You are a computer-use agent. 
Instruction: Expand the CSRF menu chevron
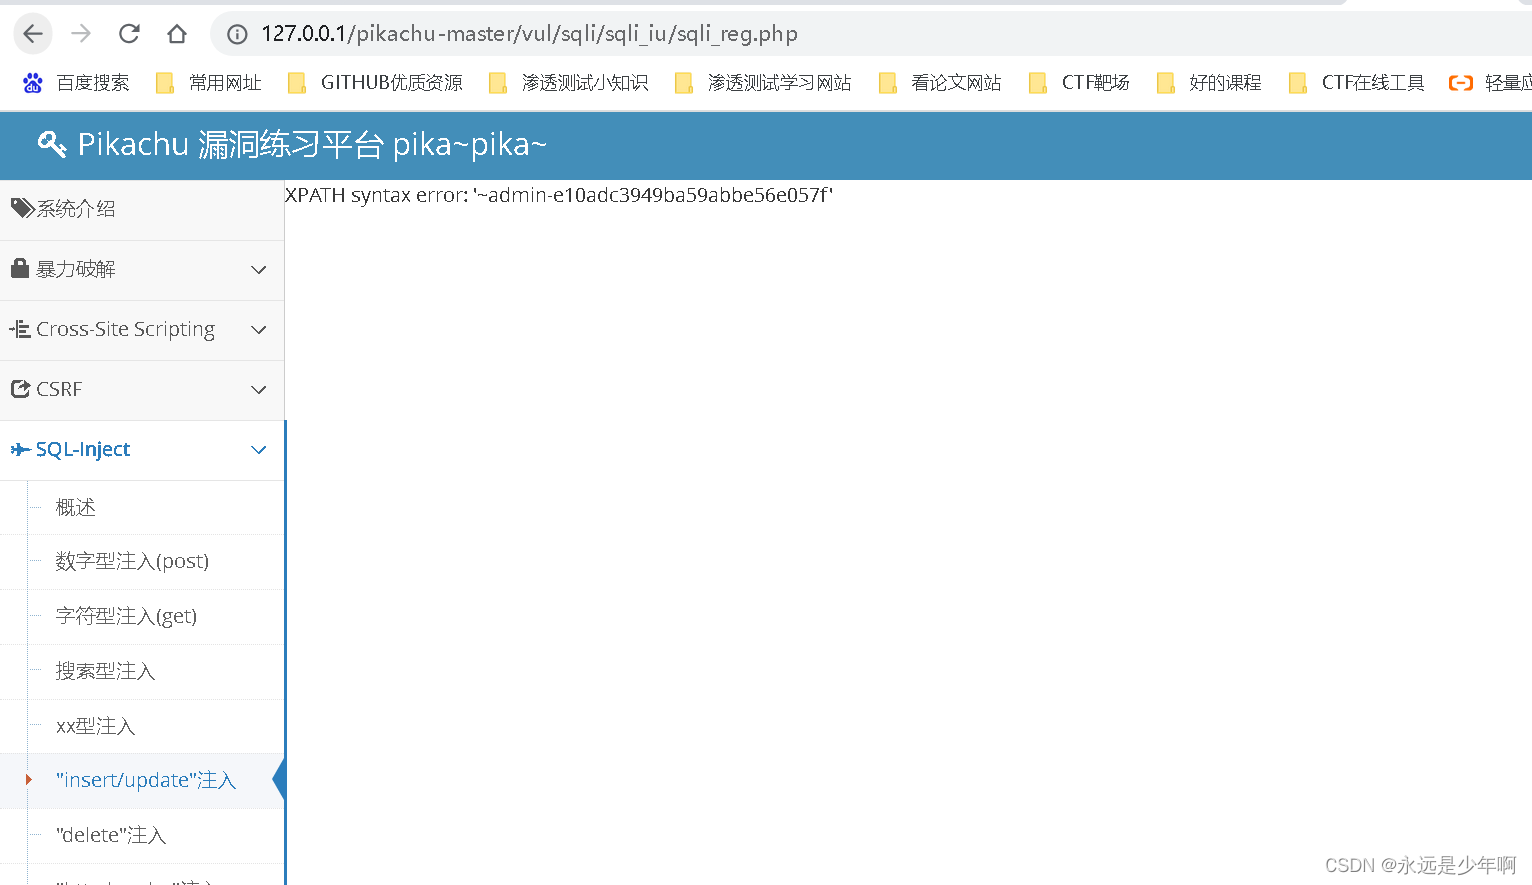259,390
